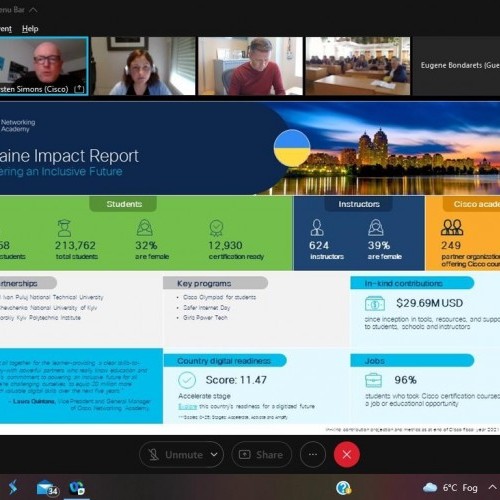This screenshot has height=500, width=500.
Task: Click the 6°C Fog weather widget
Action: tap(450, 488)
